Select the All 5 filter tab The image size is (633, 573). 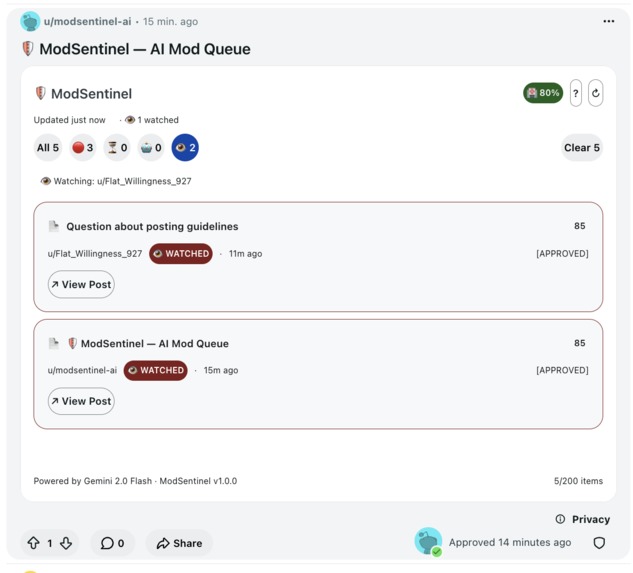tap(48, 148)
